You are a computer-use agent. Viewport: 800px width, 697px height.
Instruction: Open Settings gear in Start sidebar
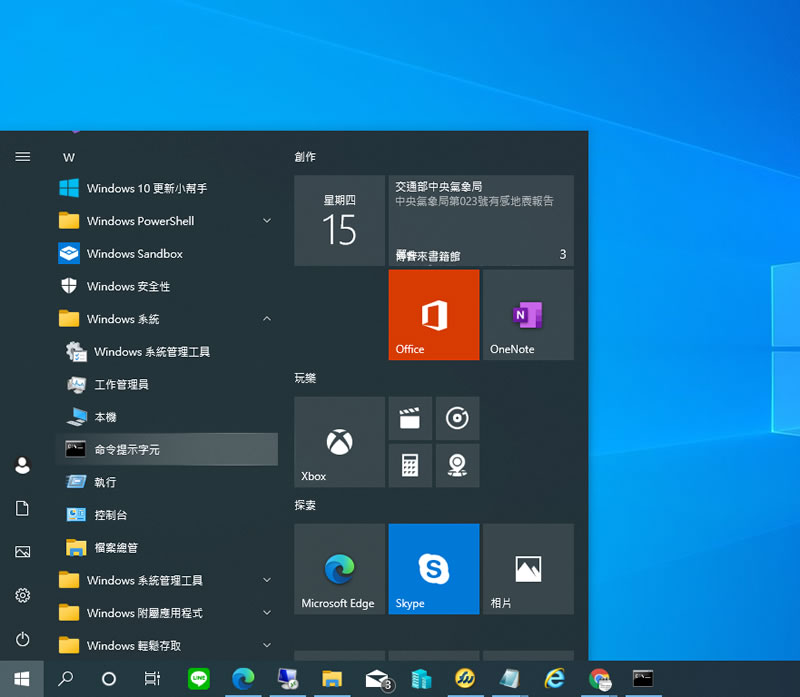coord(22,595)
